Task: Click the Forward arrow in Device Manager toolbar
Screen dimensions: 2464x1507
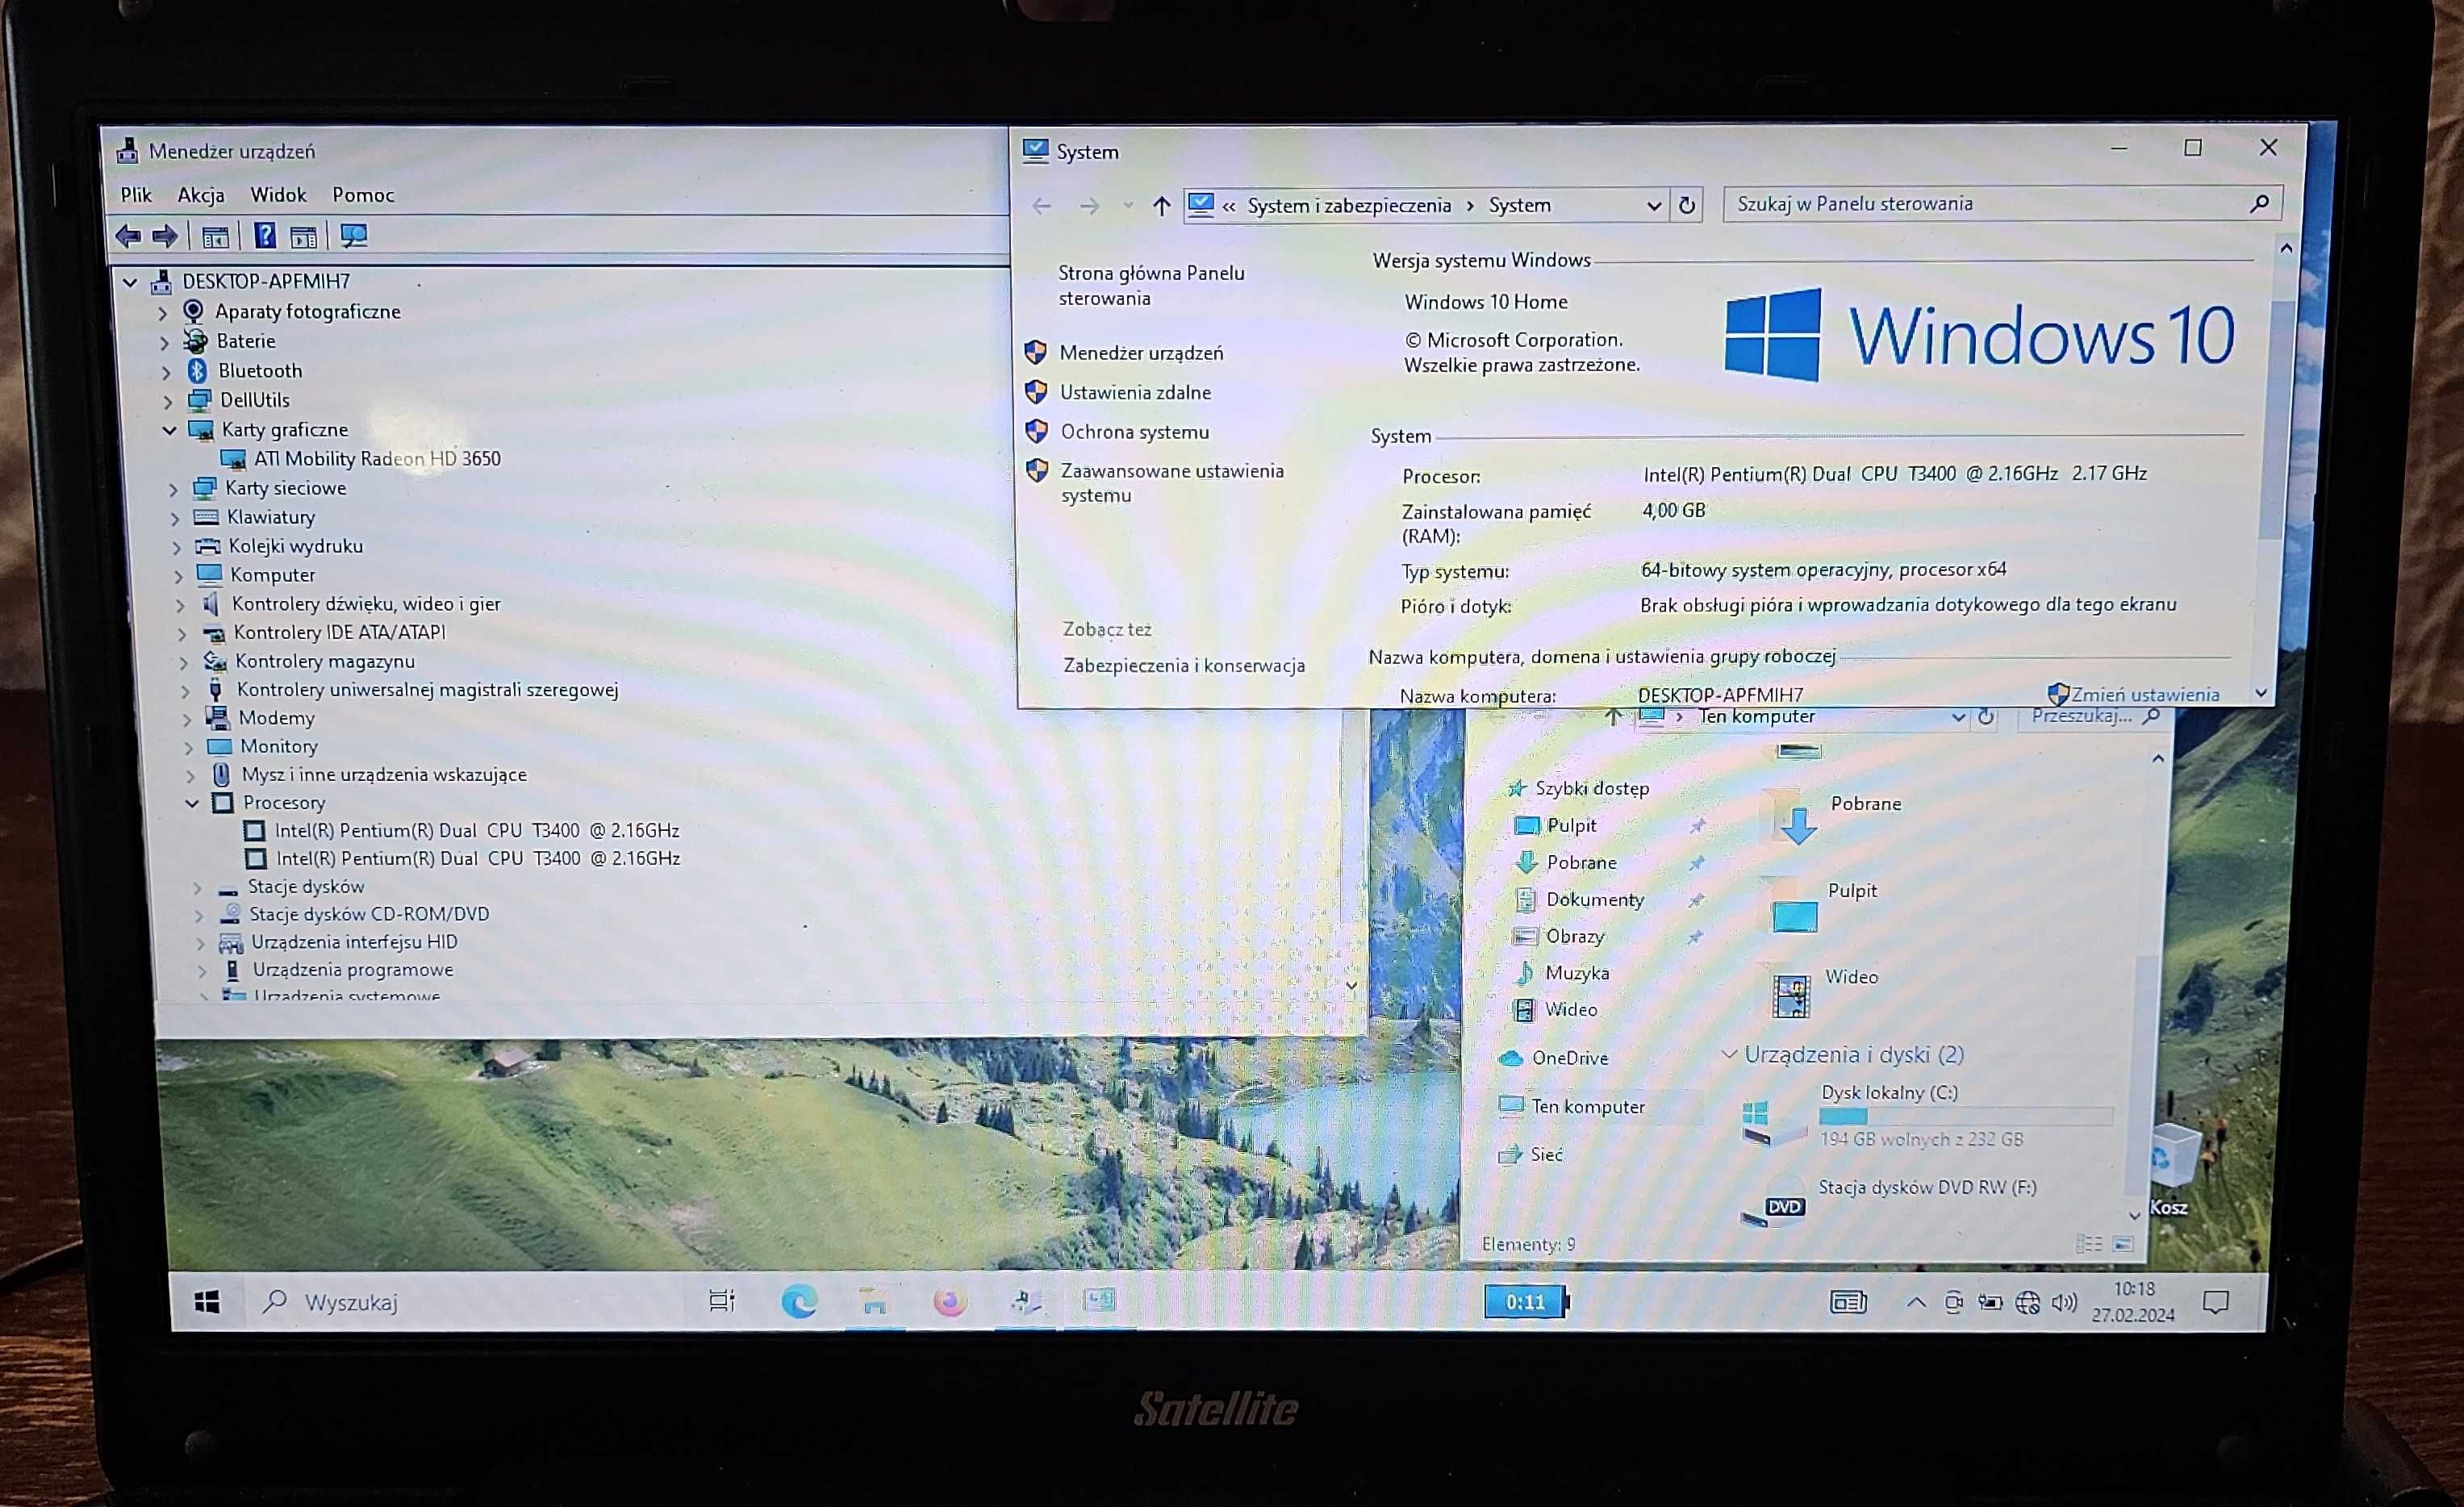Action: pos(165,237)
